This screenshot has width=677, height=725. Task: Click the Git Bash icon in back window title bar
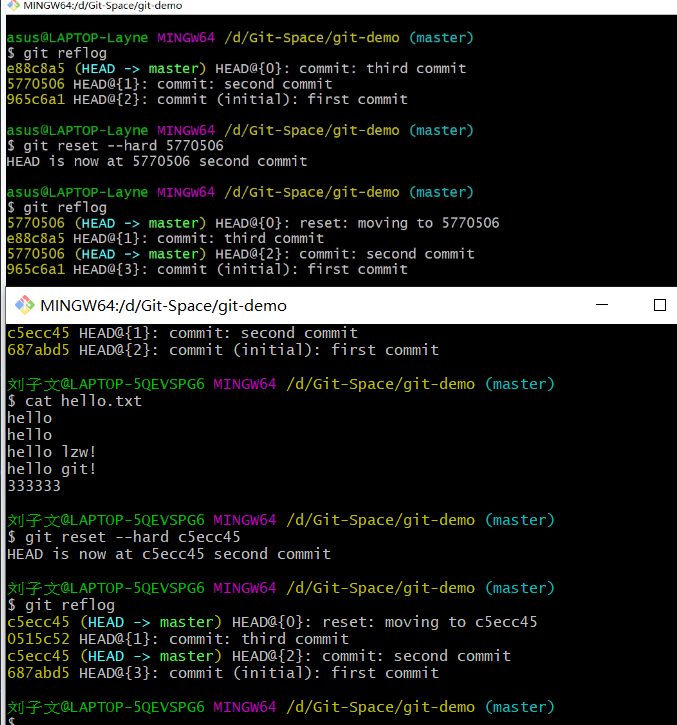click(13, 6)
